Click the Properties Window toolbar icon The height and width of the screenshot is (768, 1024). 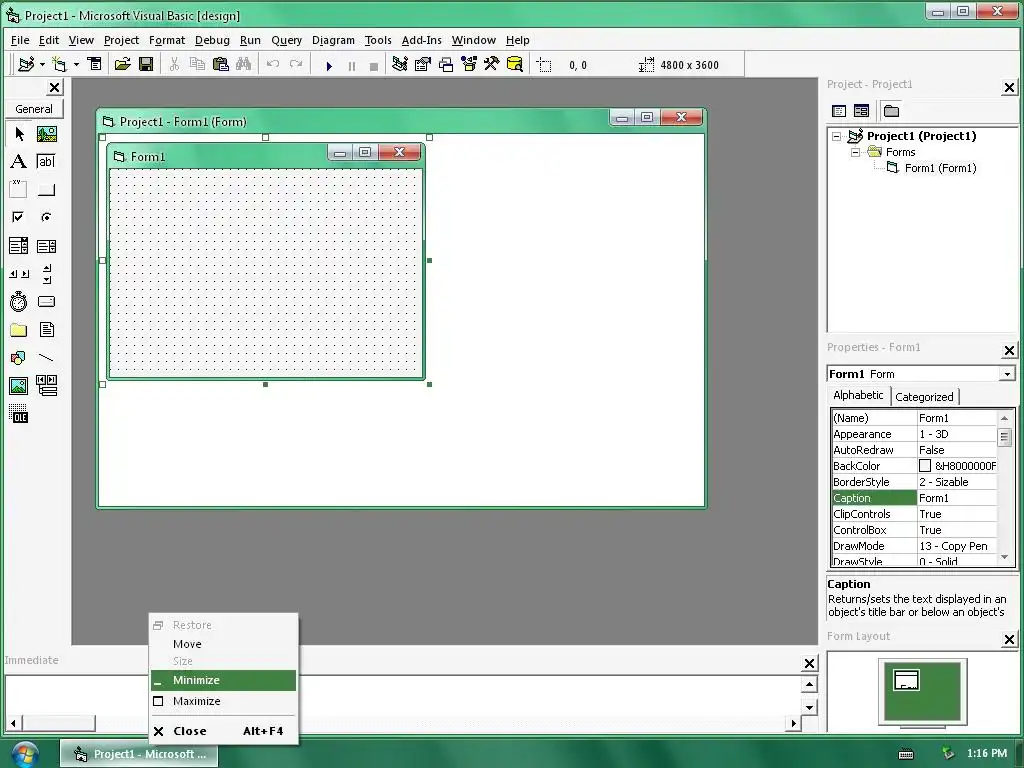point(423,64)
